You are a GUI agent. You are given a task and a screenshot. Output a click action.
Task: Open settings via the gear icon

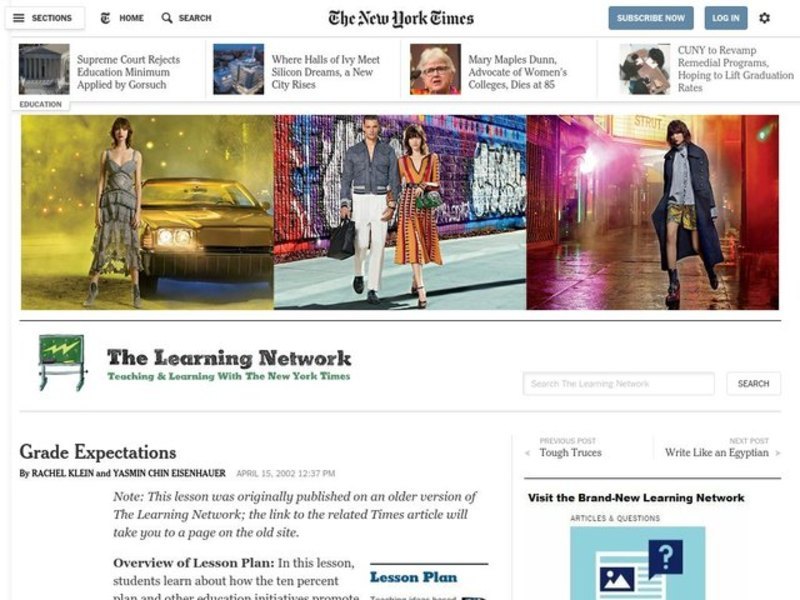point(764,18)
